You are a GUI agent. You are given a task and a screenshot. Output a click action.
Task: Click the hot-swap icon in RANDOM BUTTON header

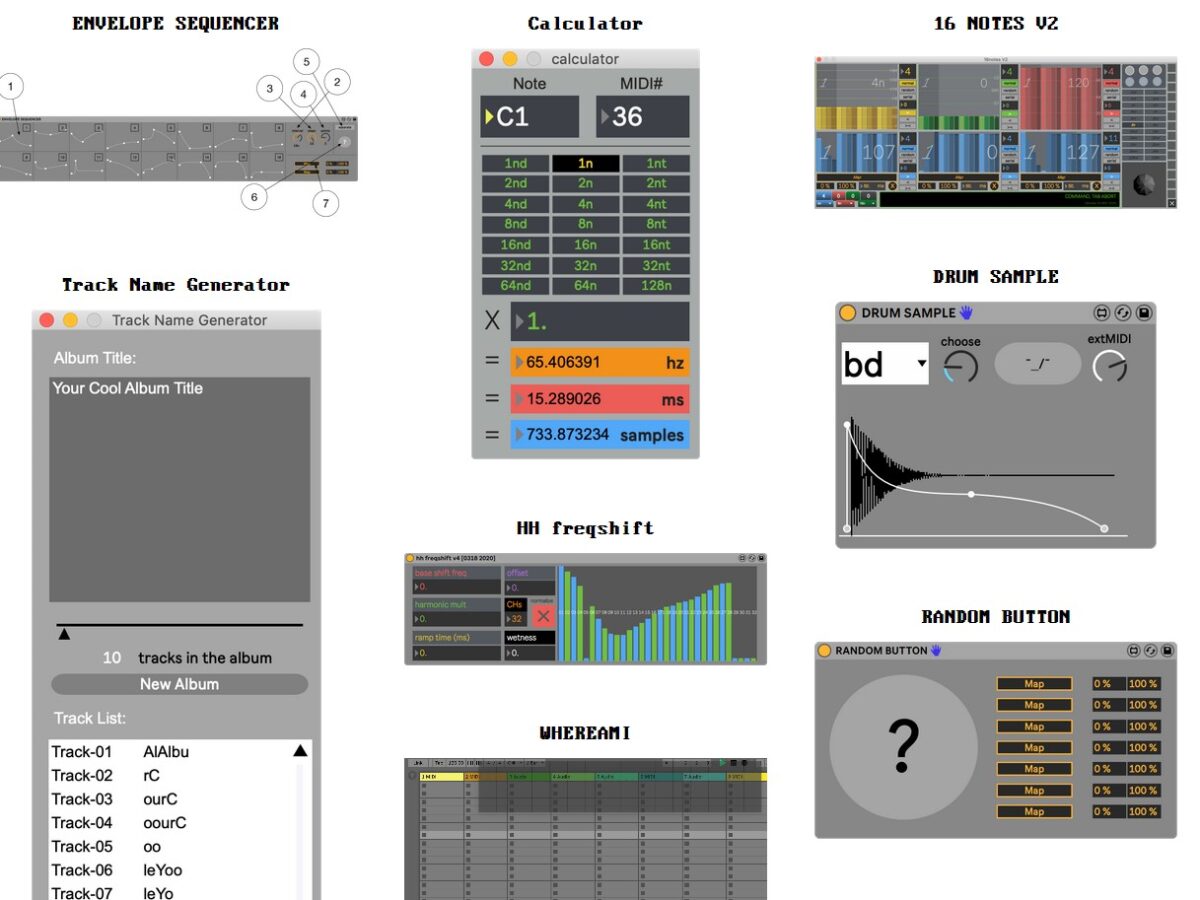1133,650
